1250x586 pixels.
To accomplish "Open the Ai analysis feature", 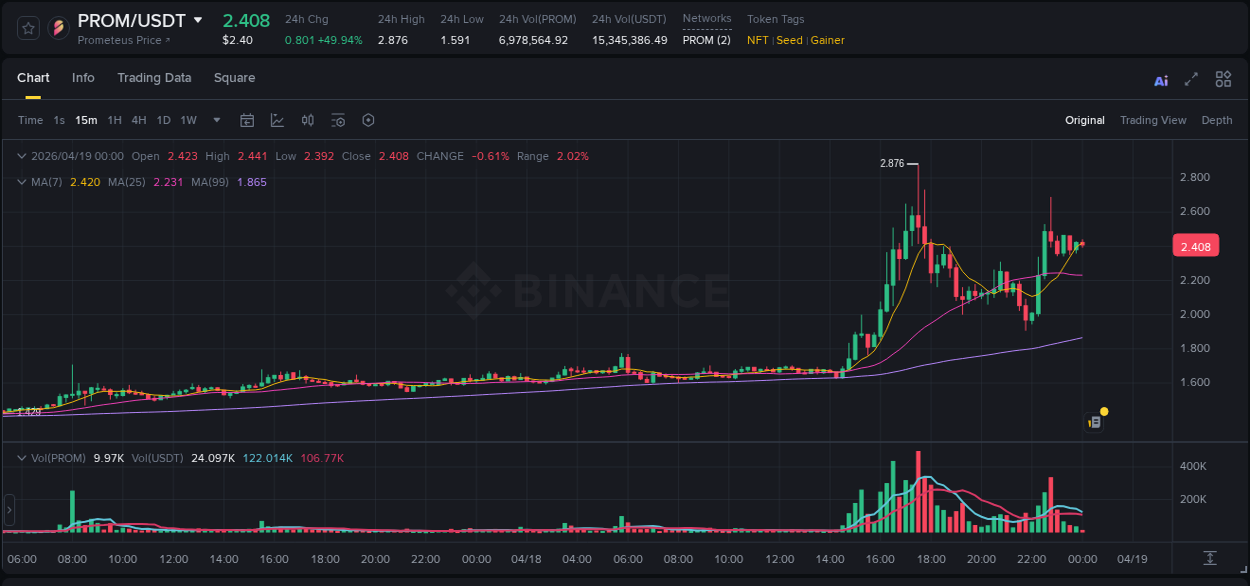I will 1160,79.
